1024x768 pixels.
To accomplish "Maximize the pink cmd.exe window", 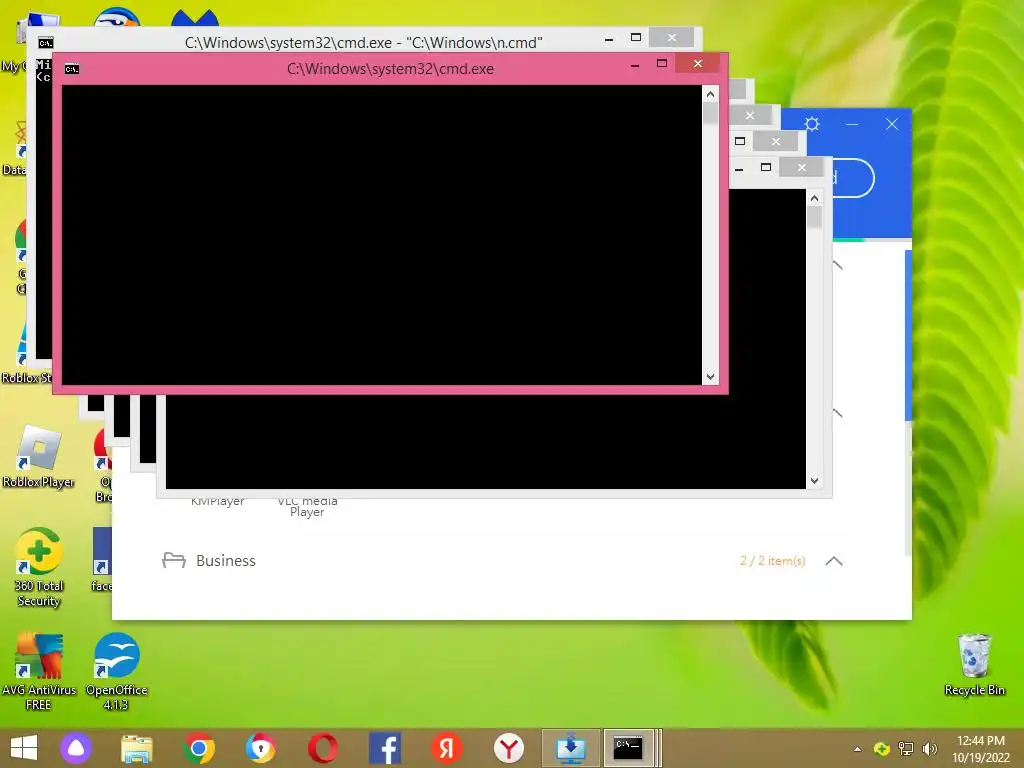I will click(662, 63).
